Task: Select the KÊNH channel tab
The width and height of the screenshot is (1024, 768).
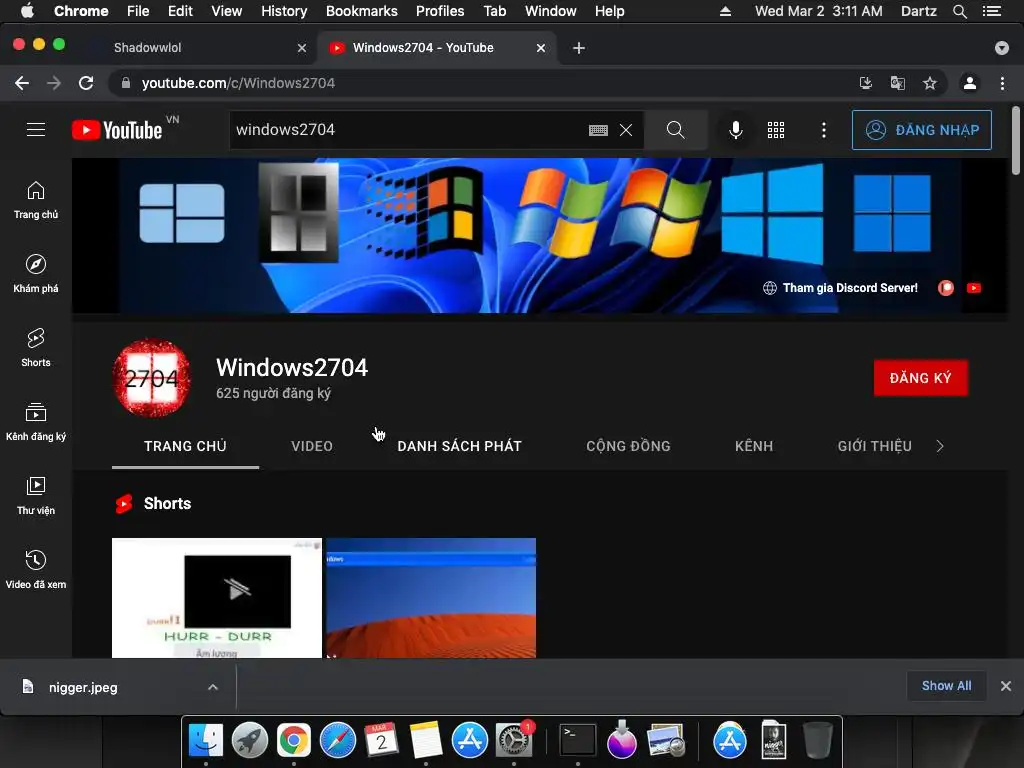Action: click(754, 446)
